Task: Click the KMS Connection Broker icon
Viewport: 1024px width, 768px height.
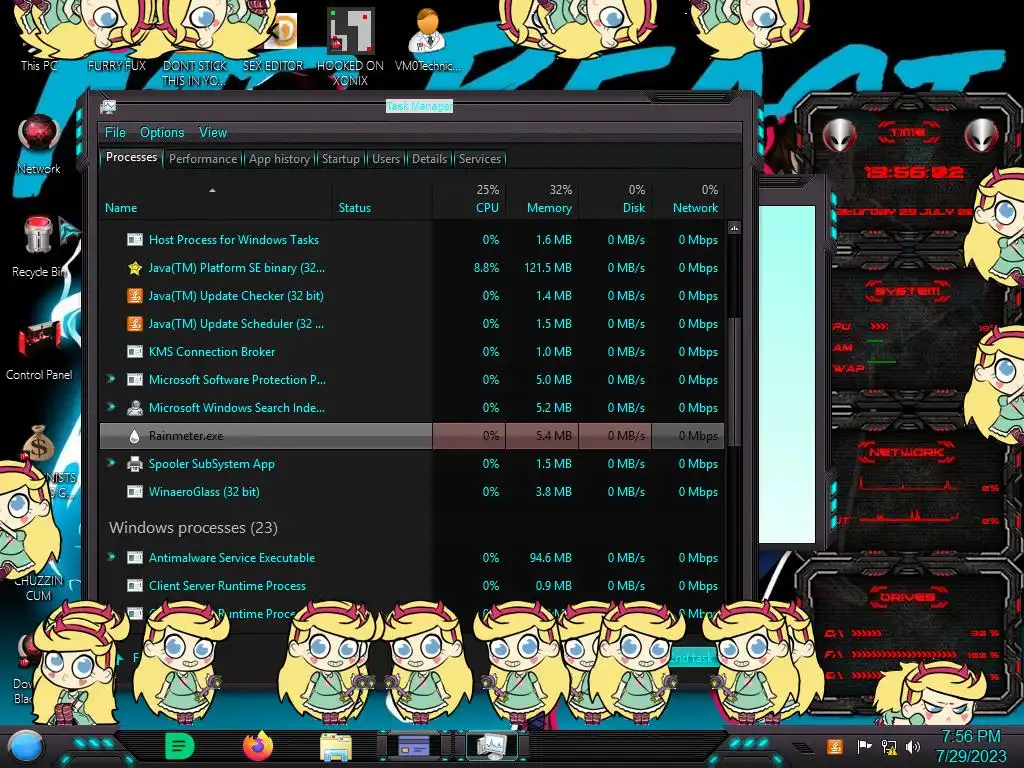Action: 135,352
